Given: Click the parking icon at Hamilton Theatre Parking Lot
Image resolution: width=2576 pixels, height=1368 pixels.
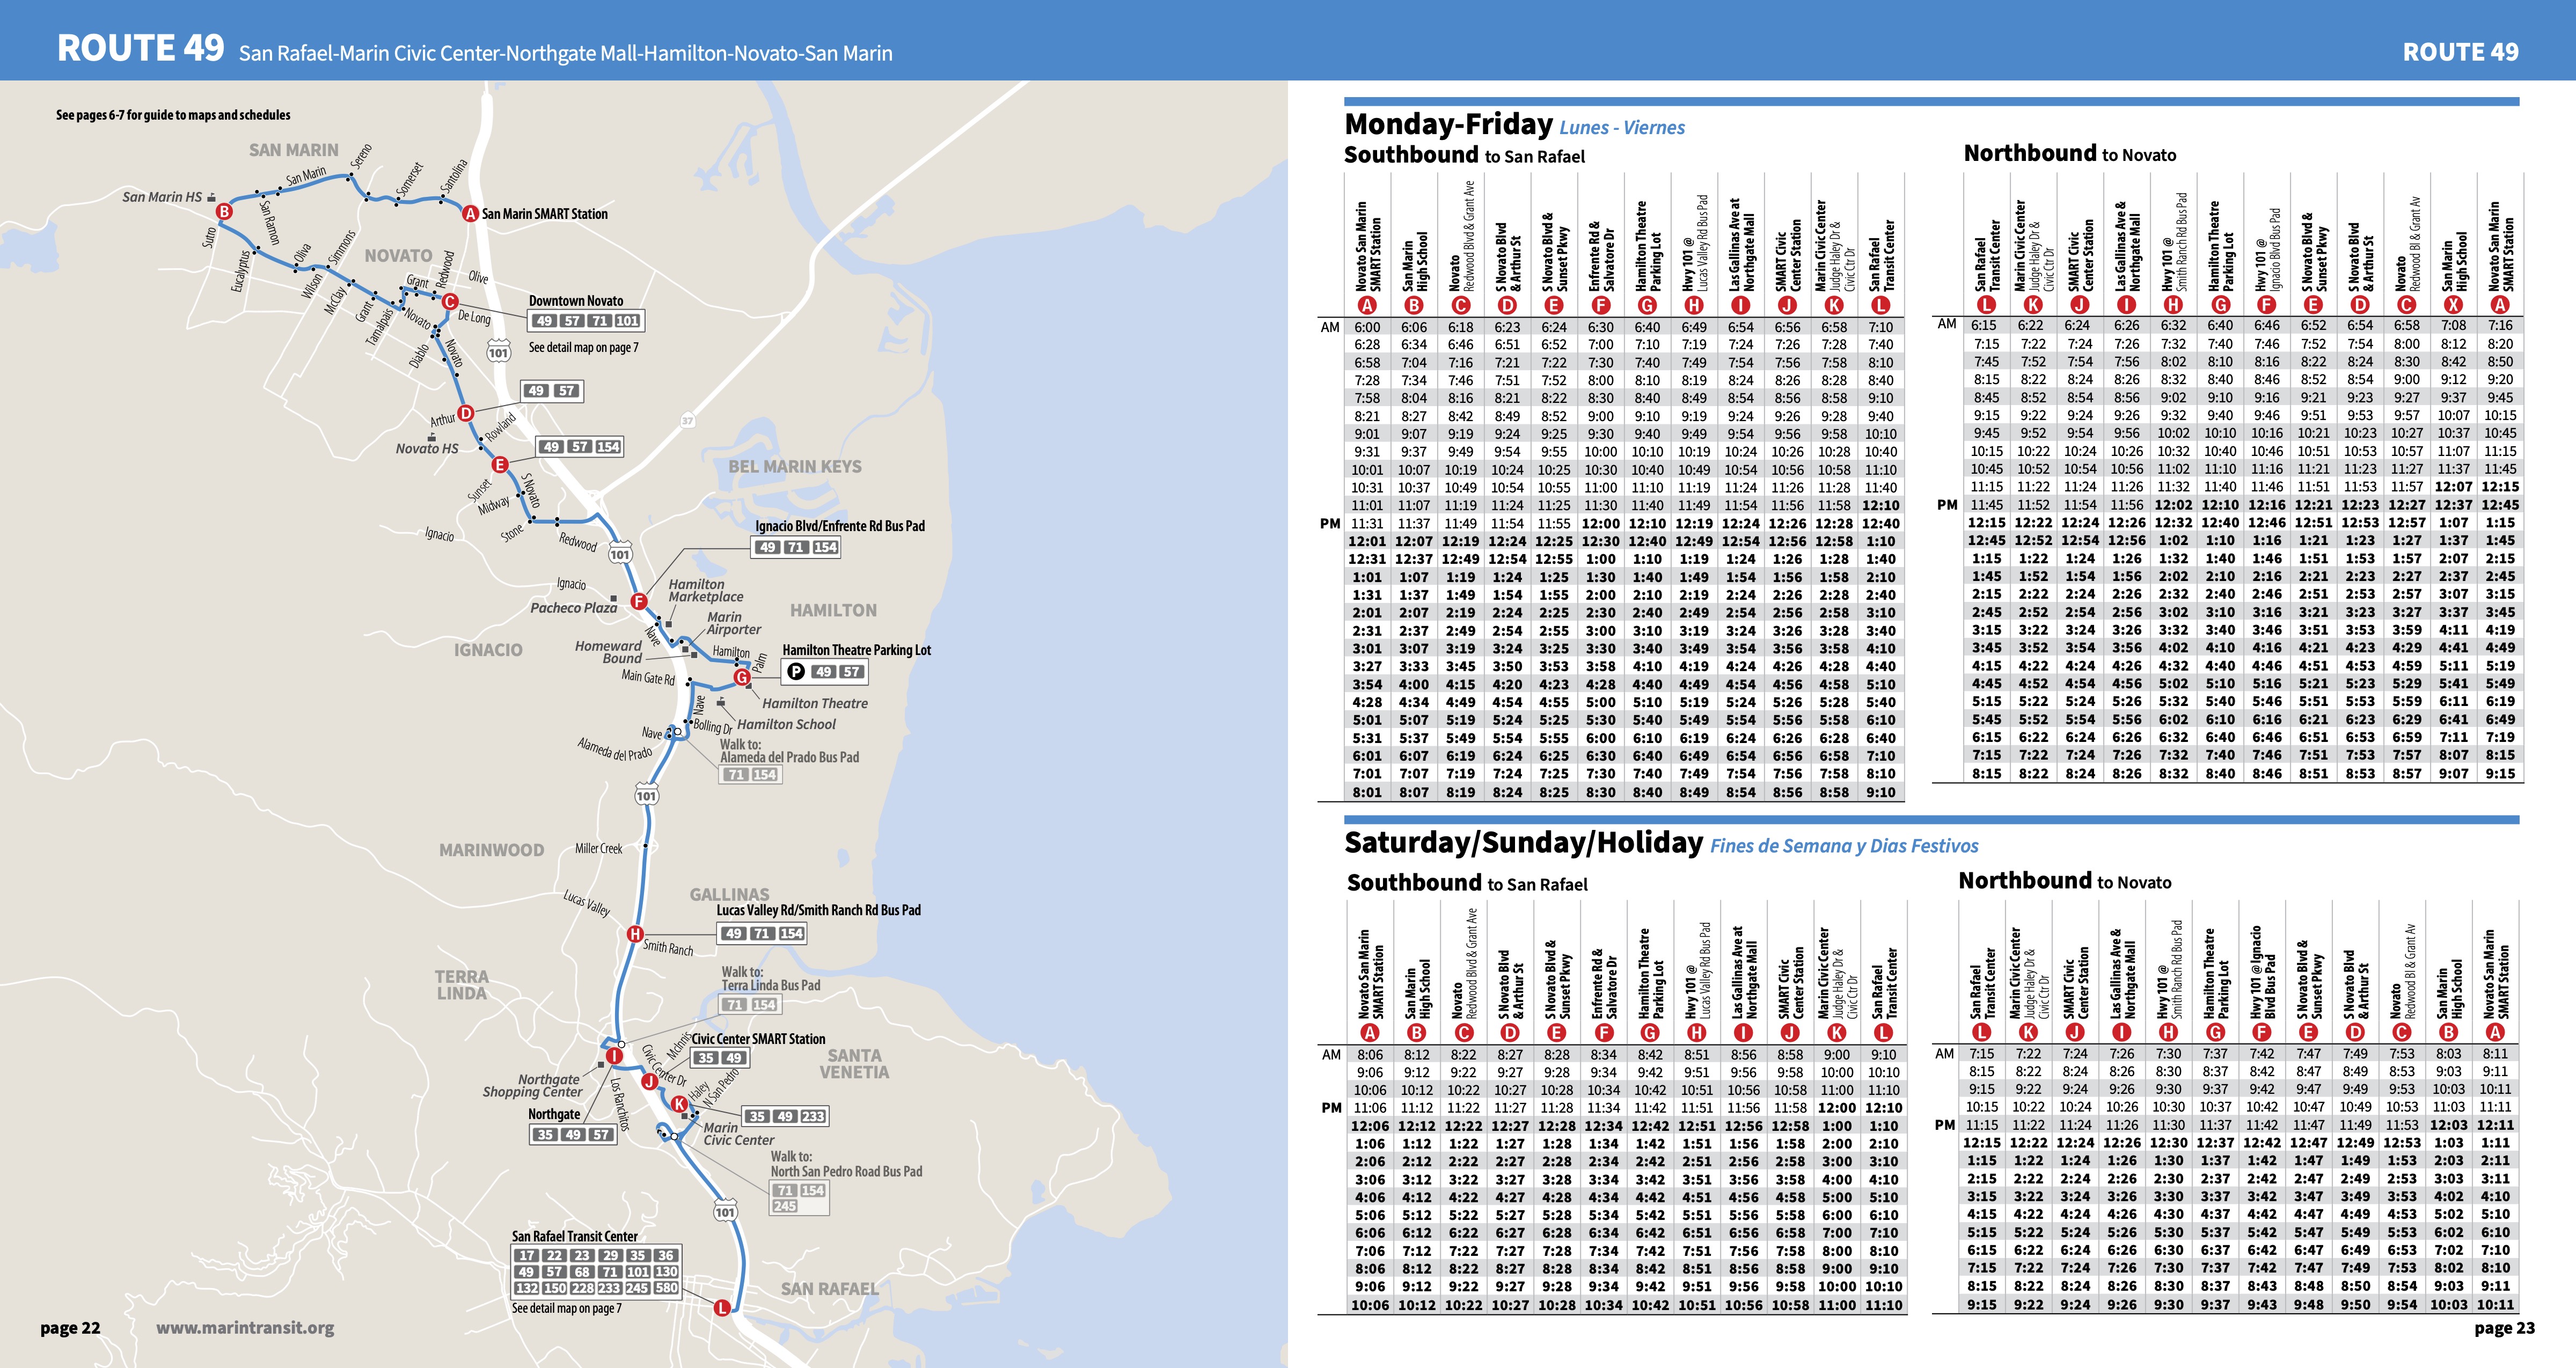Looking at the screenshot, I should point(796,671).
